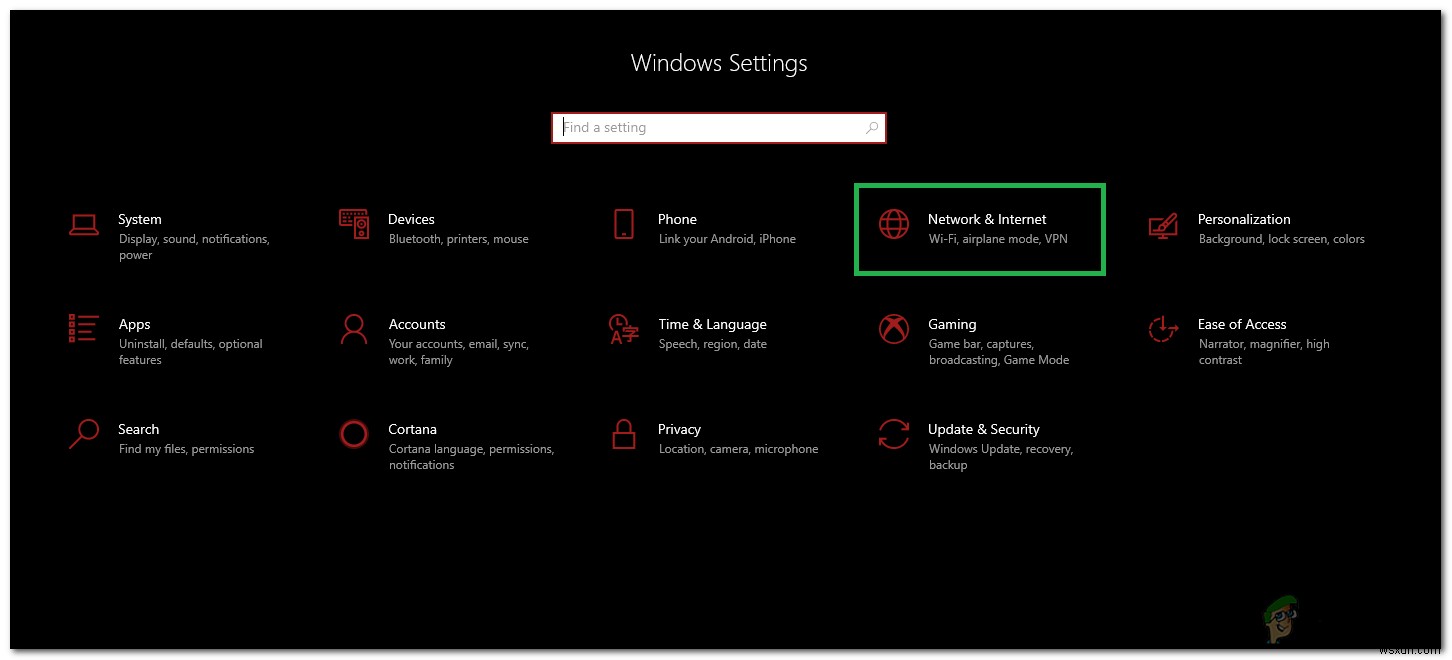
Task: Click the Personalization pen icon
Action: 1163,226
